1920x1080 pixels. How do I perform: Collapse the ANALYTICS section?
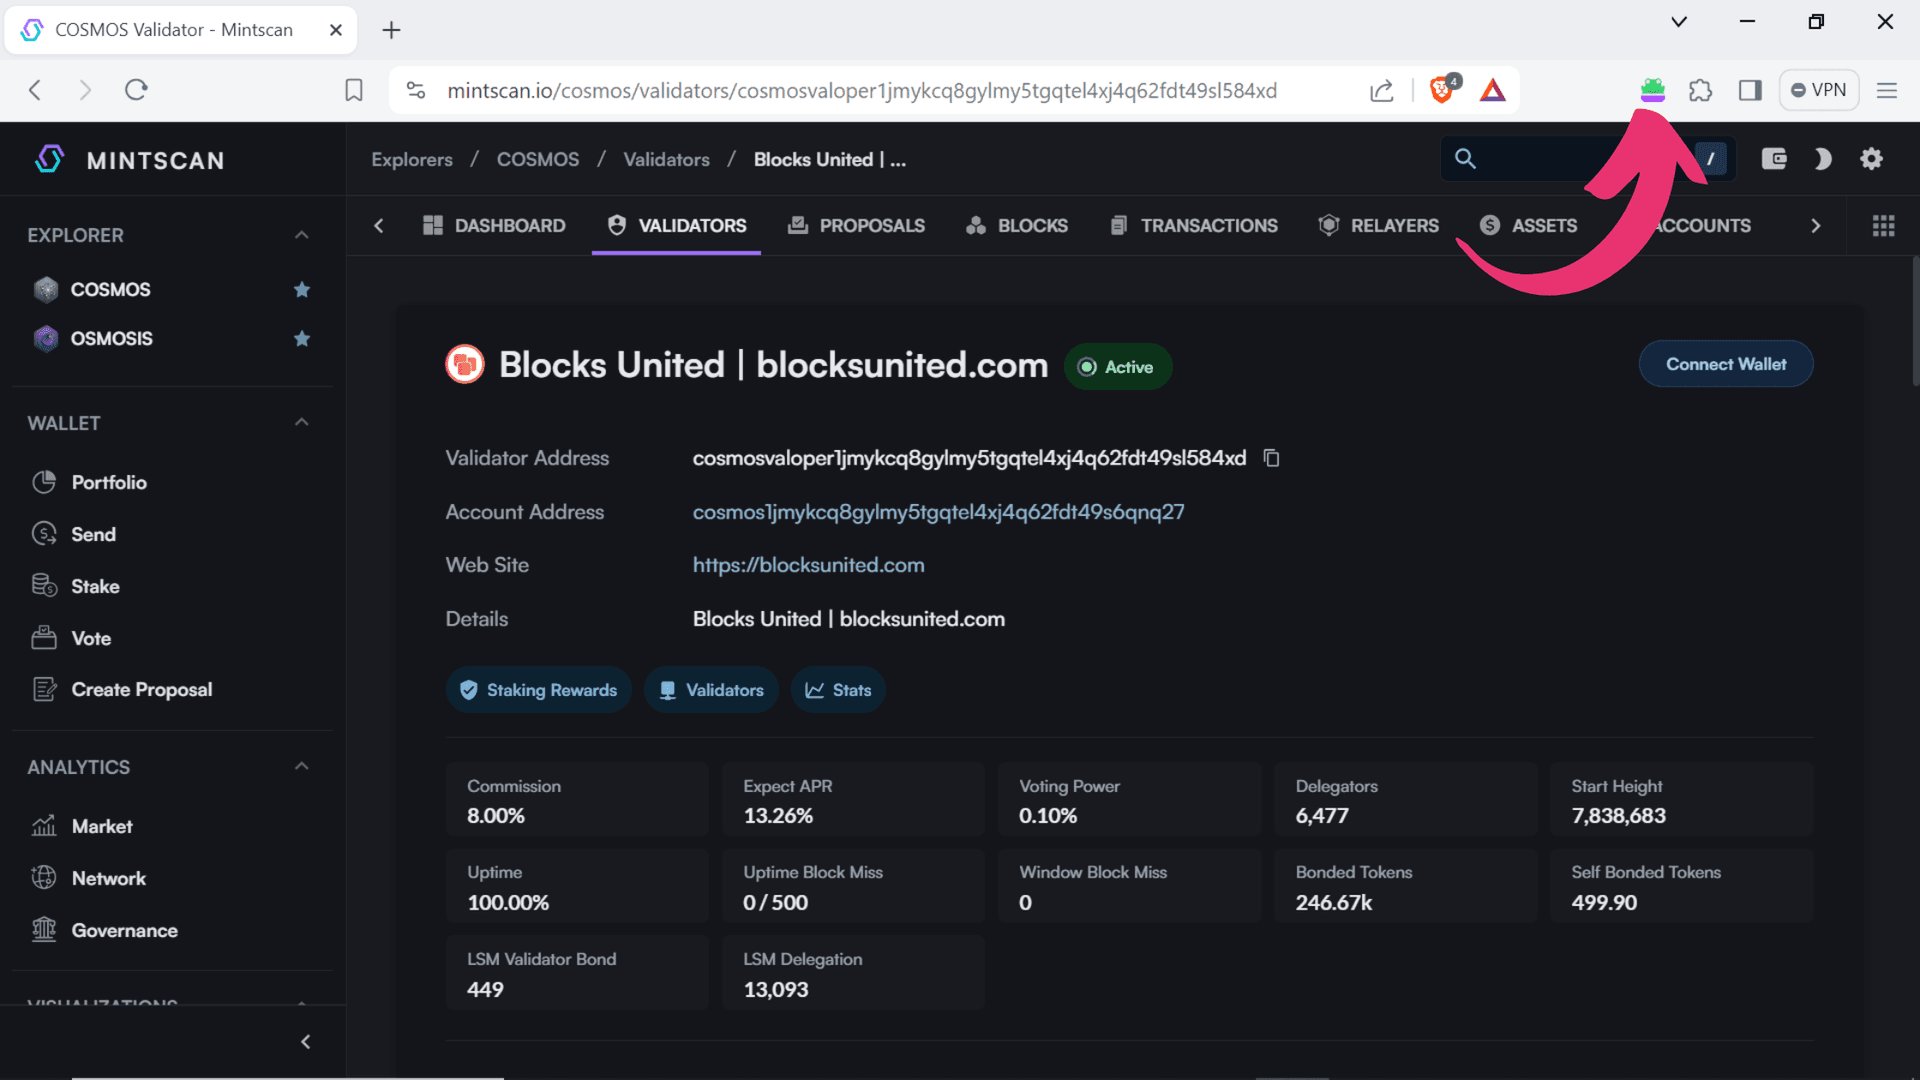coord(301,767)
